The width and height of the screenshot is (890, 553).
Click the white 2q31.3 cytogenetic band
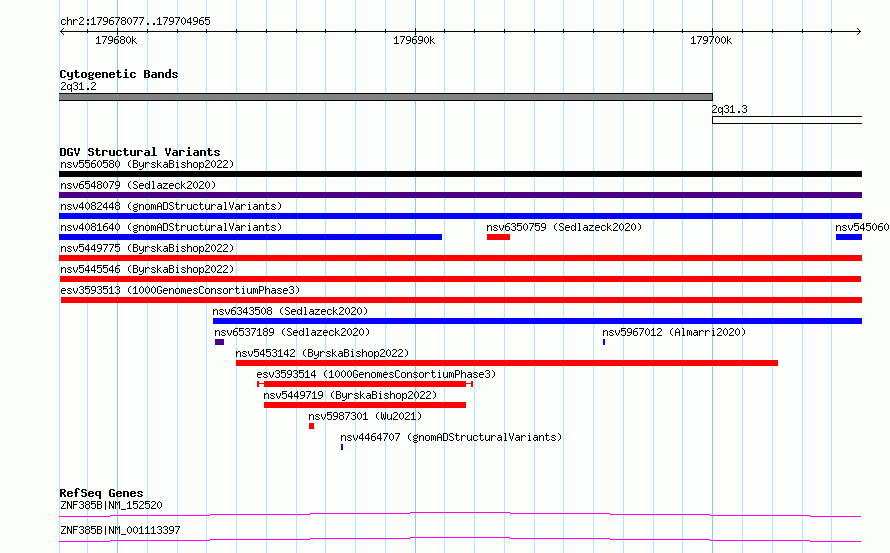pyautogui.click(x=787, y=120)
